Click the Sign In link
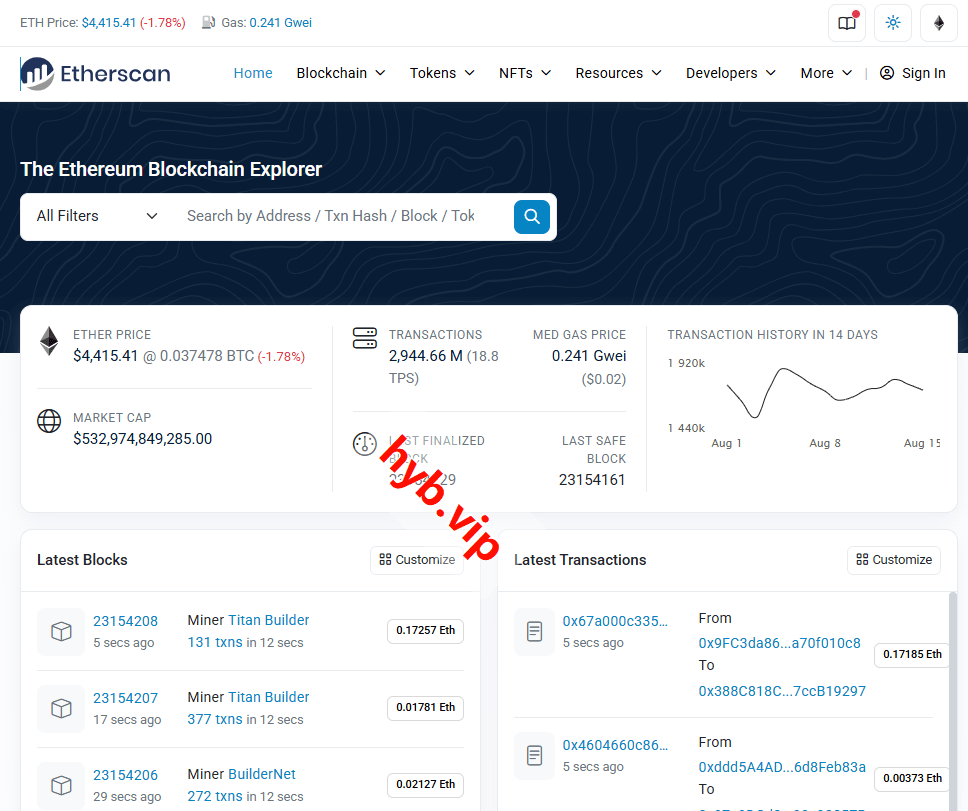Image resolution: width=968 pixels, height=811 pixels. point(921,72)
